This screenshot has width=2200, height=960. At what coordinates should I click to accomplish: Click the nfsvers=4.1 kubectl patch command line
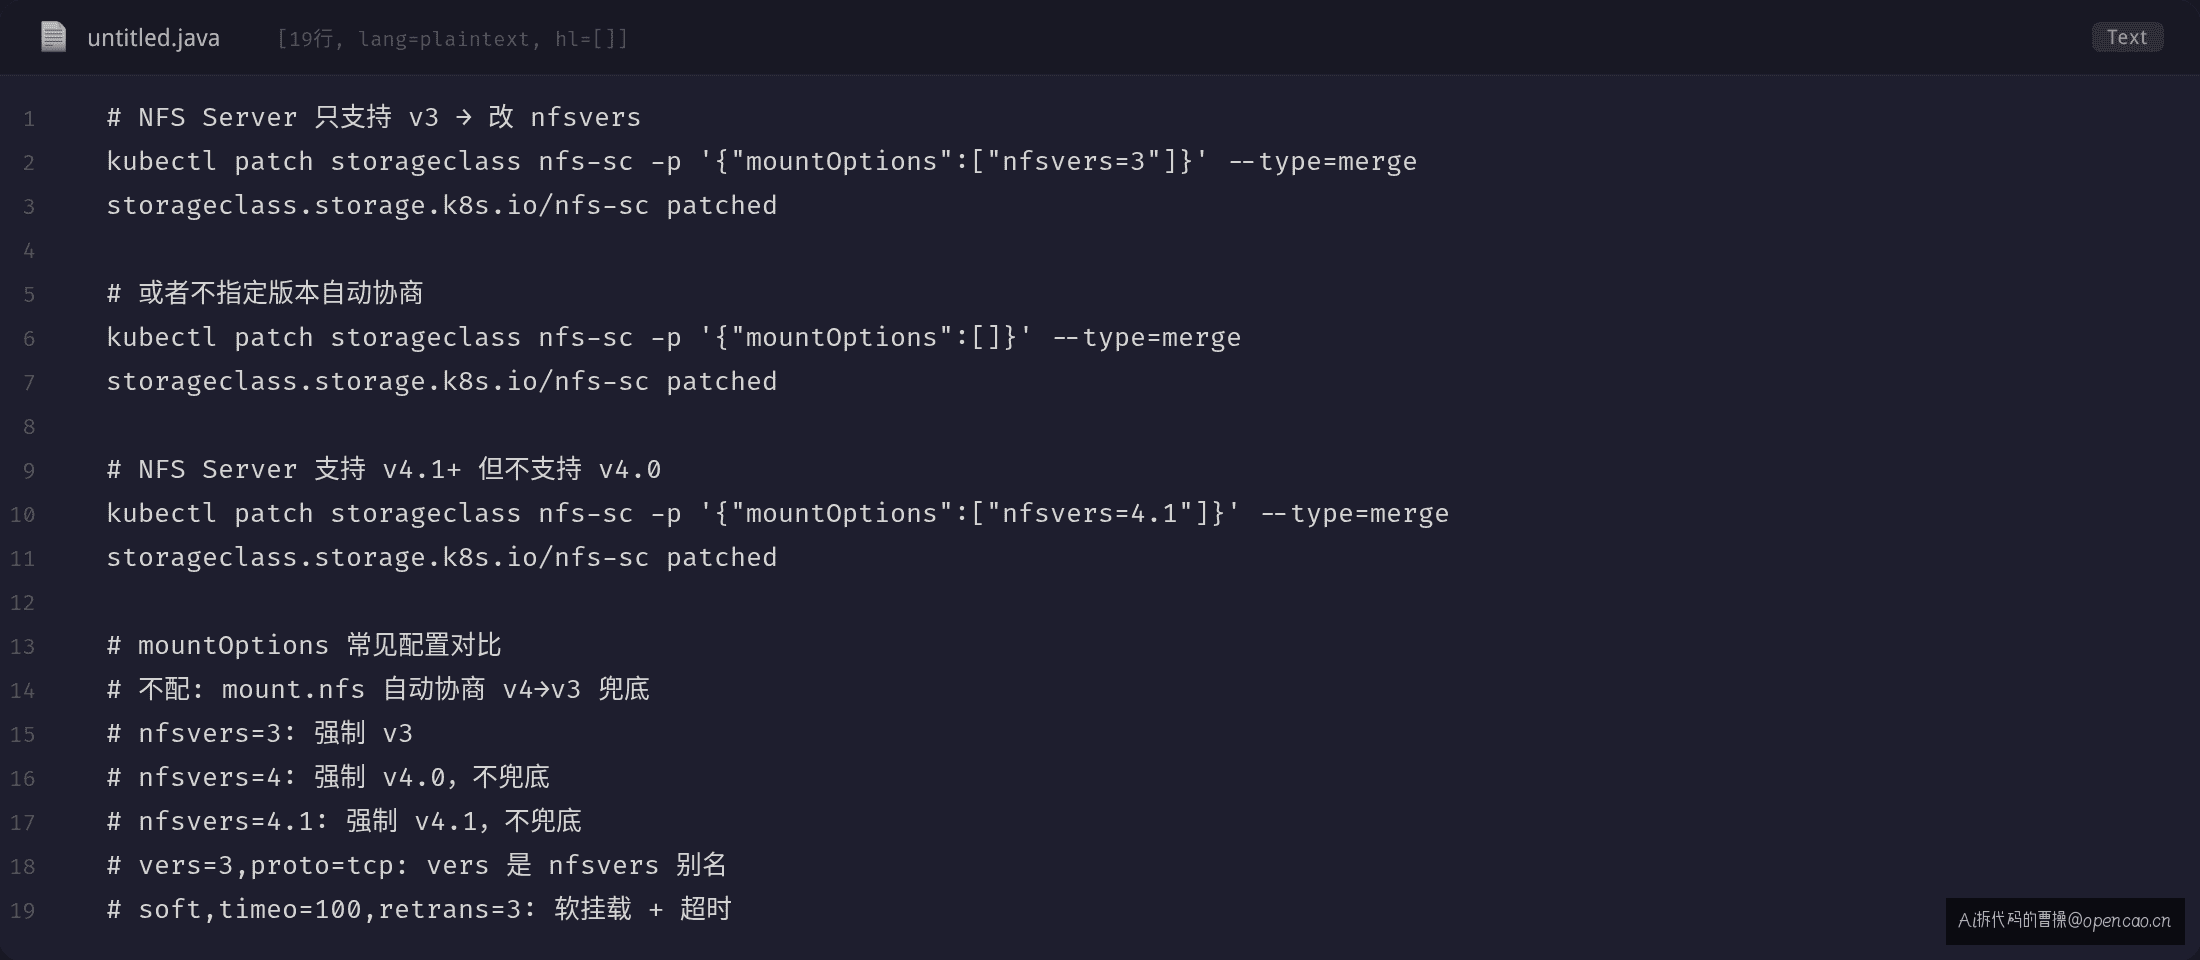(778, 514)
